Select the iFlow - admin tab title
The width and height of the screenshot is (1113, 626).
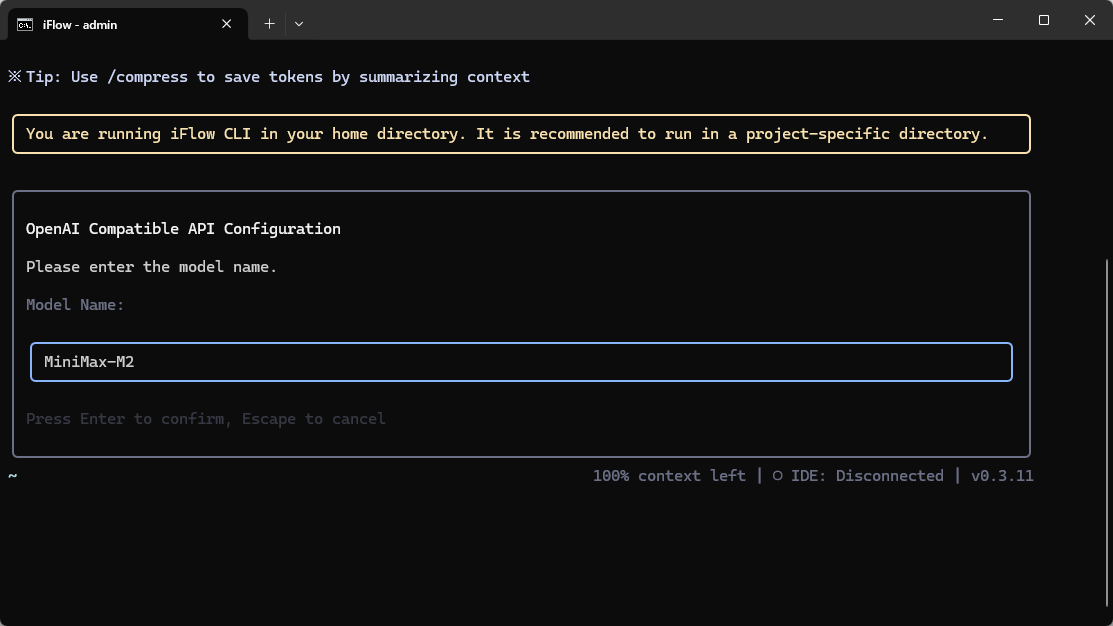click(80, 24)
